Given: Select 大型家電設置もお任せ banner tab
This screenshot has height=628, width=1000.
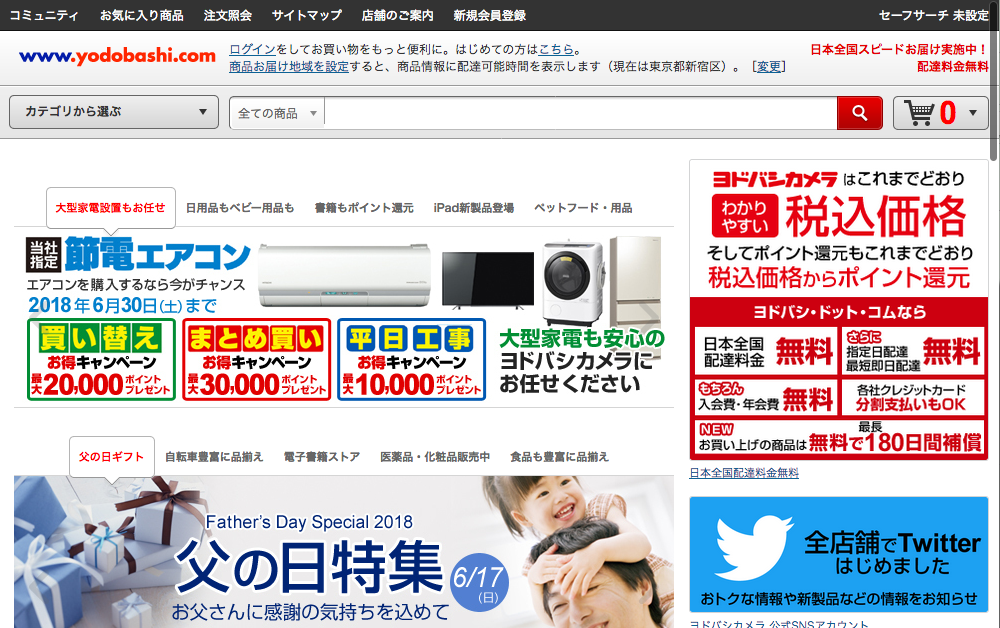Looking at the screenshot, I should click(110, 208).
